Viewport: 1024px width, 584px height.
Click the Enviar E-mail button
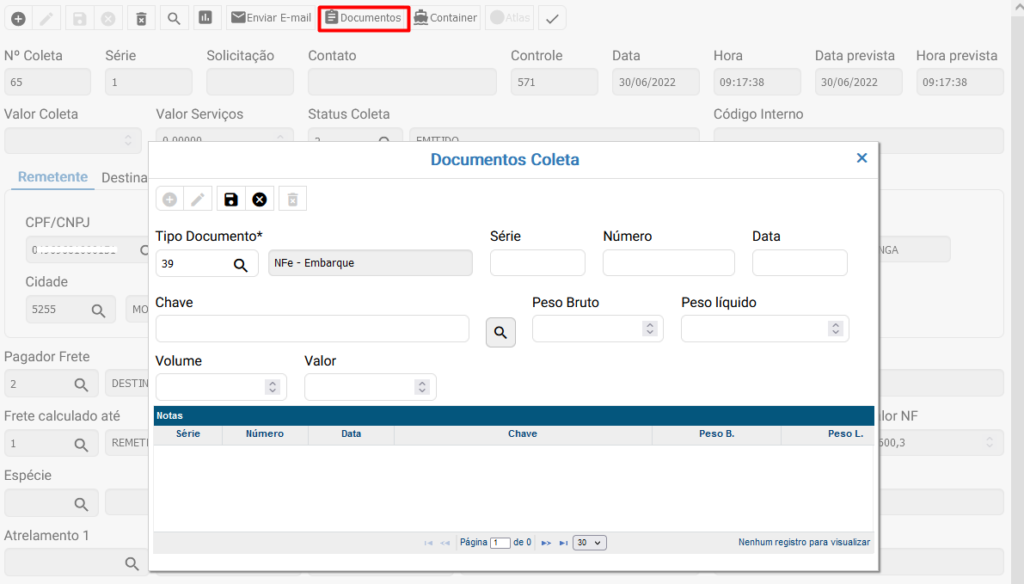[x=271, y=18]
